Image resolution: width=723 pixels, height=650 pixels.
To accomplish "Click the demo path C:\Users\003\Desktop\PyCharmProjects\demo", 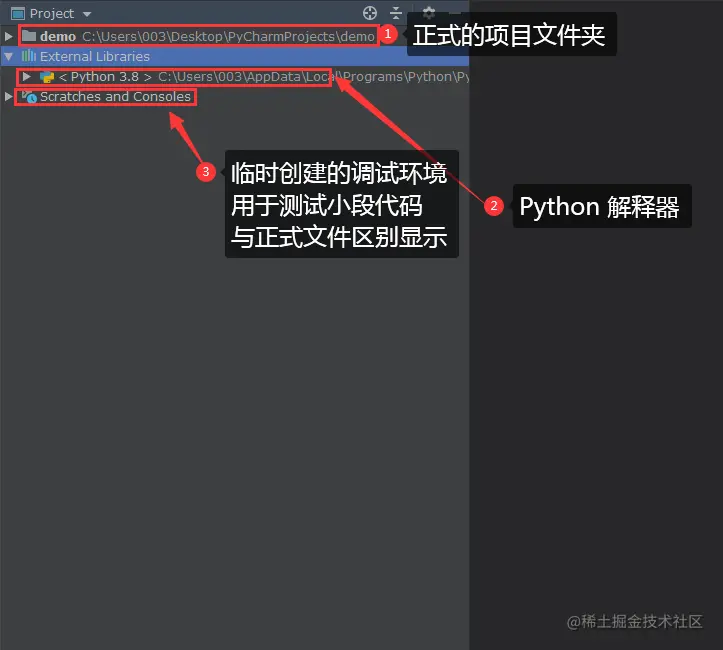I will (229, 36).
